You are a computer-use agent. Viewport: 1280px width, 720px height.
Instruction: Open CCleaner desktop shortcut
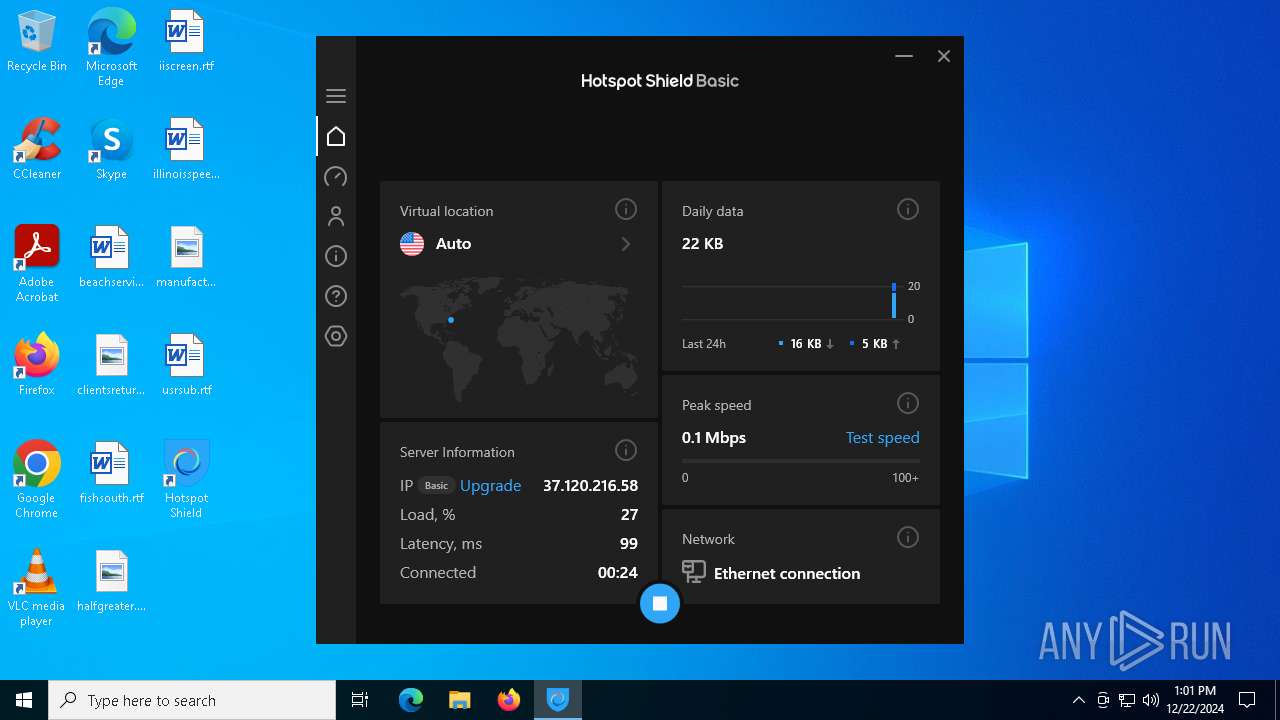click(x=37, y=148)
